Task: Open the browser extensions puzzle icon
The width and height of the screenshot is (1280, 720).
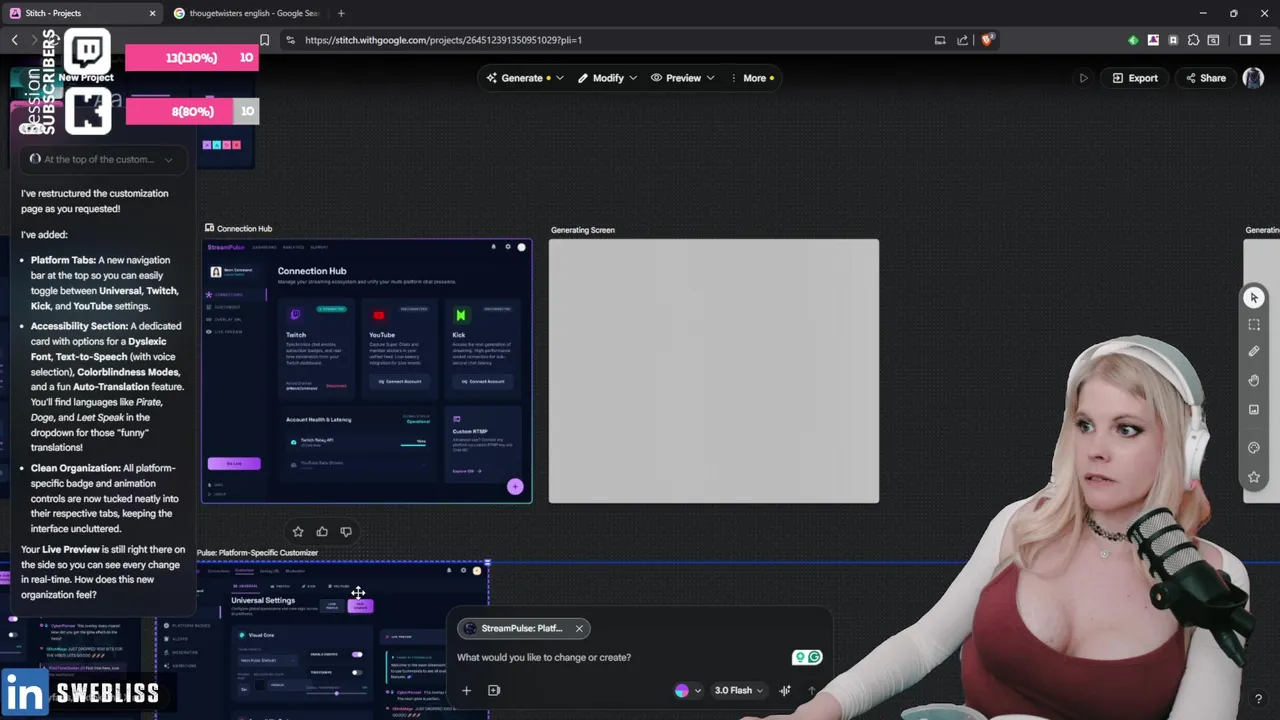Action: pyautogui.click(x=1193, y=40)
